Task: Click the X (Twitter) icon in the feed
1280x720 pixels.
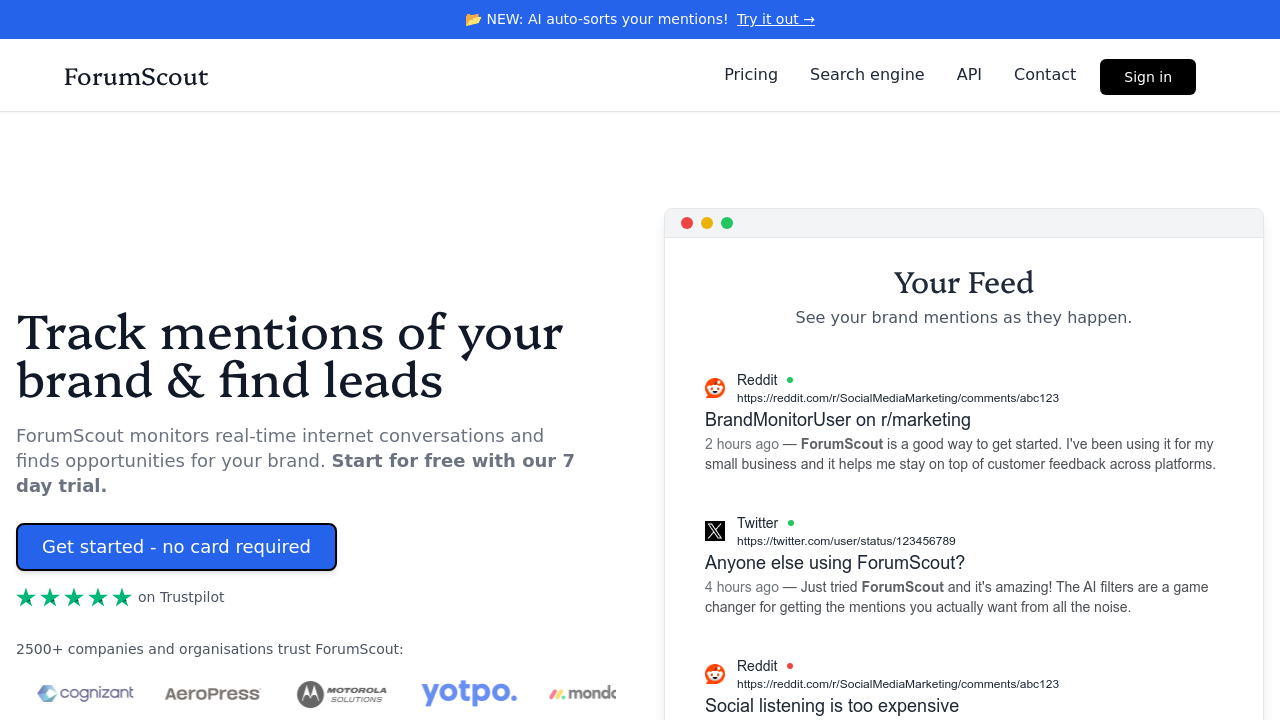Action: coord(715,531)
